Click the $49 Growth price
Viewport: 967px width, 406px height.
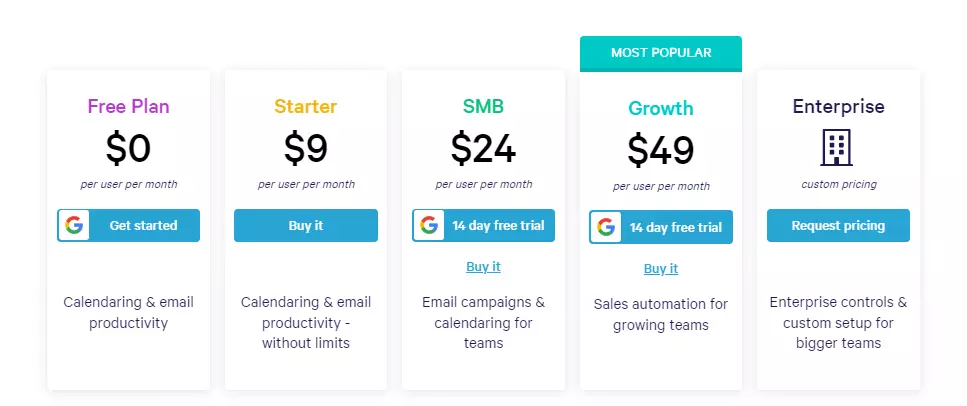661,150
